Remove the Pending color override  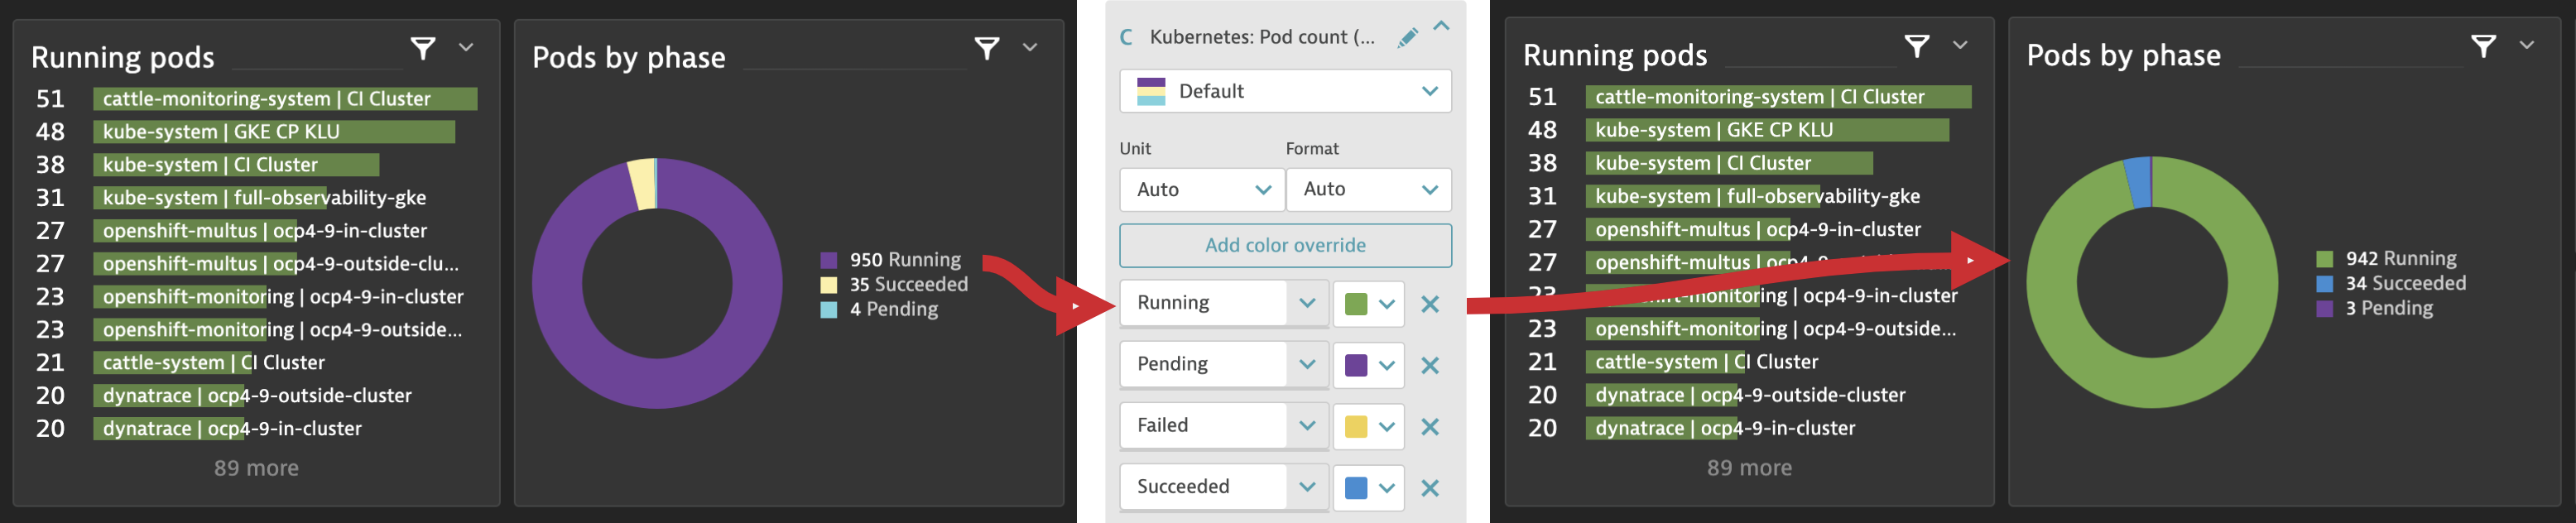[1430, 365]
